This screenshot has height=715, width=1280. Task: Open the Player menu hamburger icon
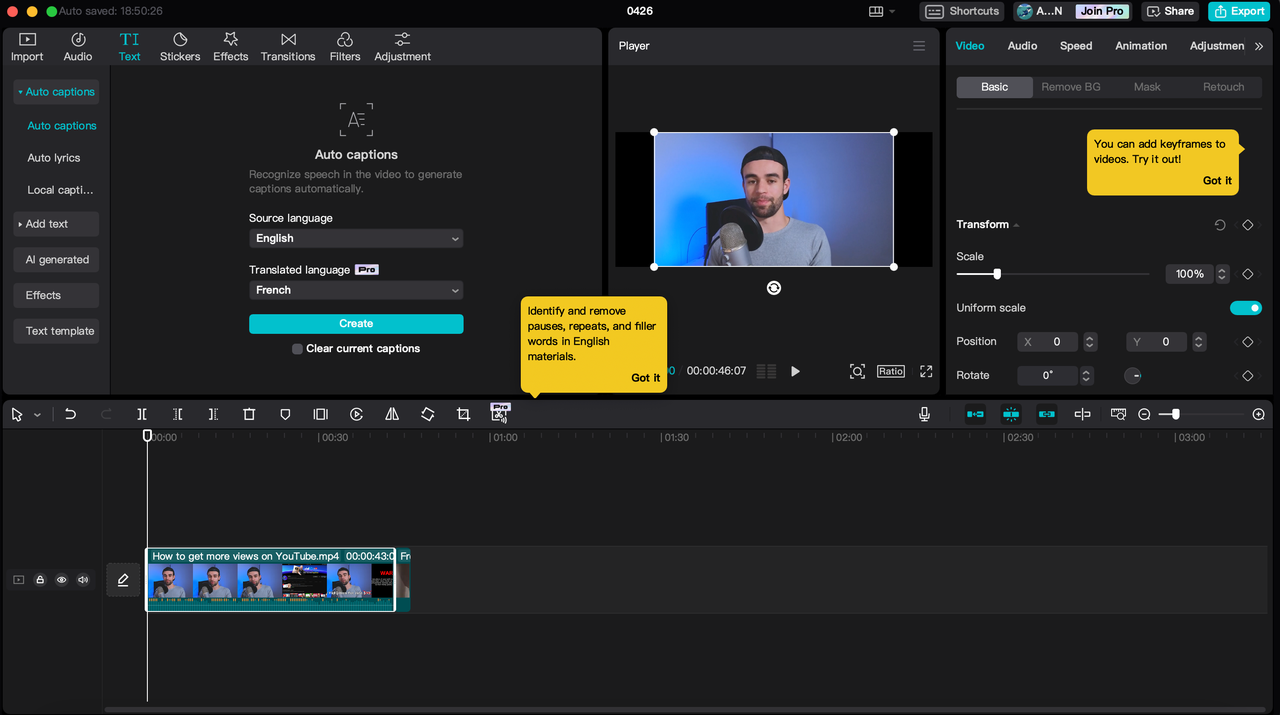pyautogui.click(x=919, y=46)
